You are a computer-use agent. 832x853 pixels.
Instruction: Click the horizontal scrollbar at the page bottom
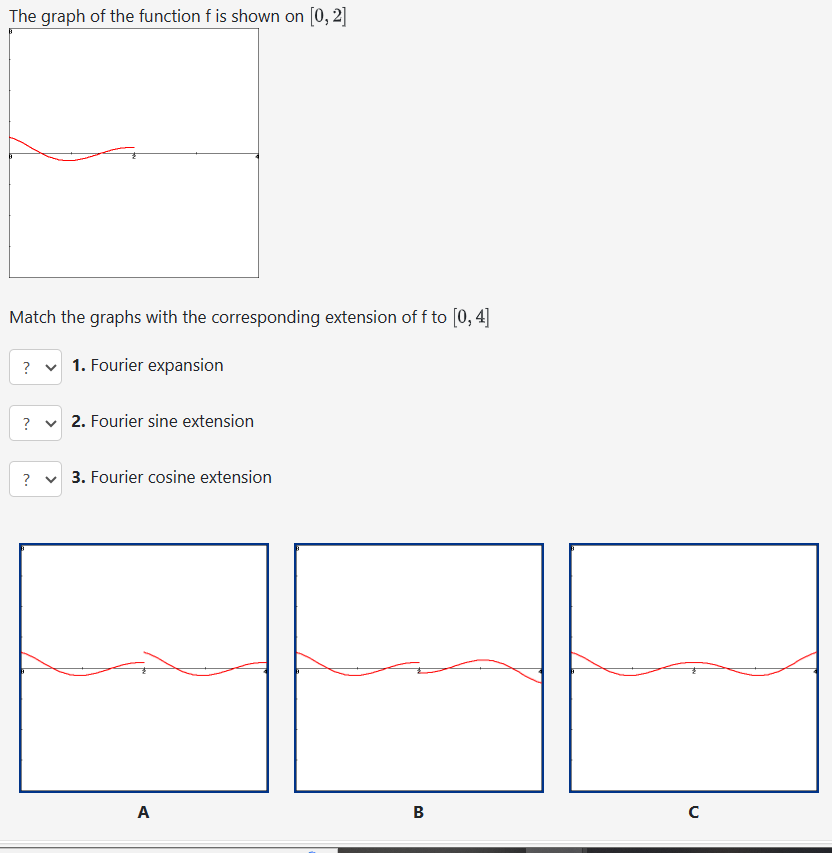[x=416, y=848]
